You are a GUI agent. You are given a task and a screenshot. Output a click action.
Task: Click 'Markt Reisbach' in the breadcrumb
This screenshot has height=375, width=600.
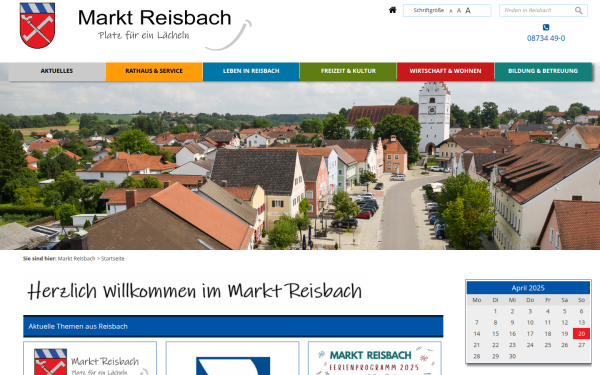coord(77,259)
